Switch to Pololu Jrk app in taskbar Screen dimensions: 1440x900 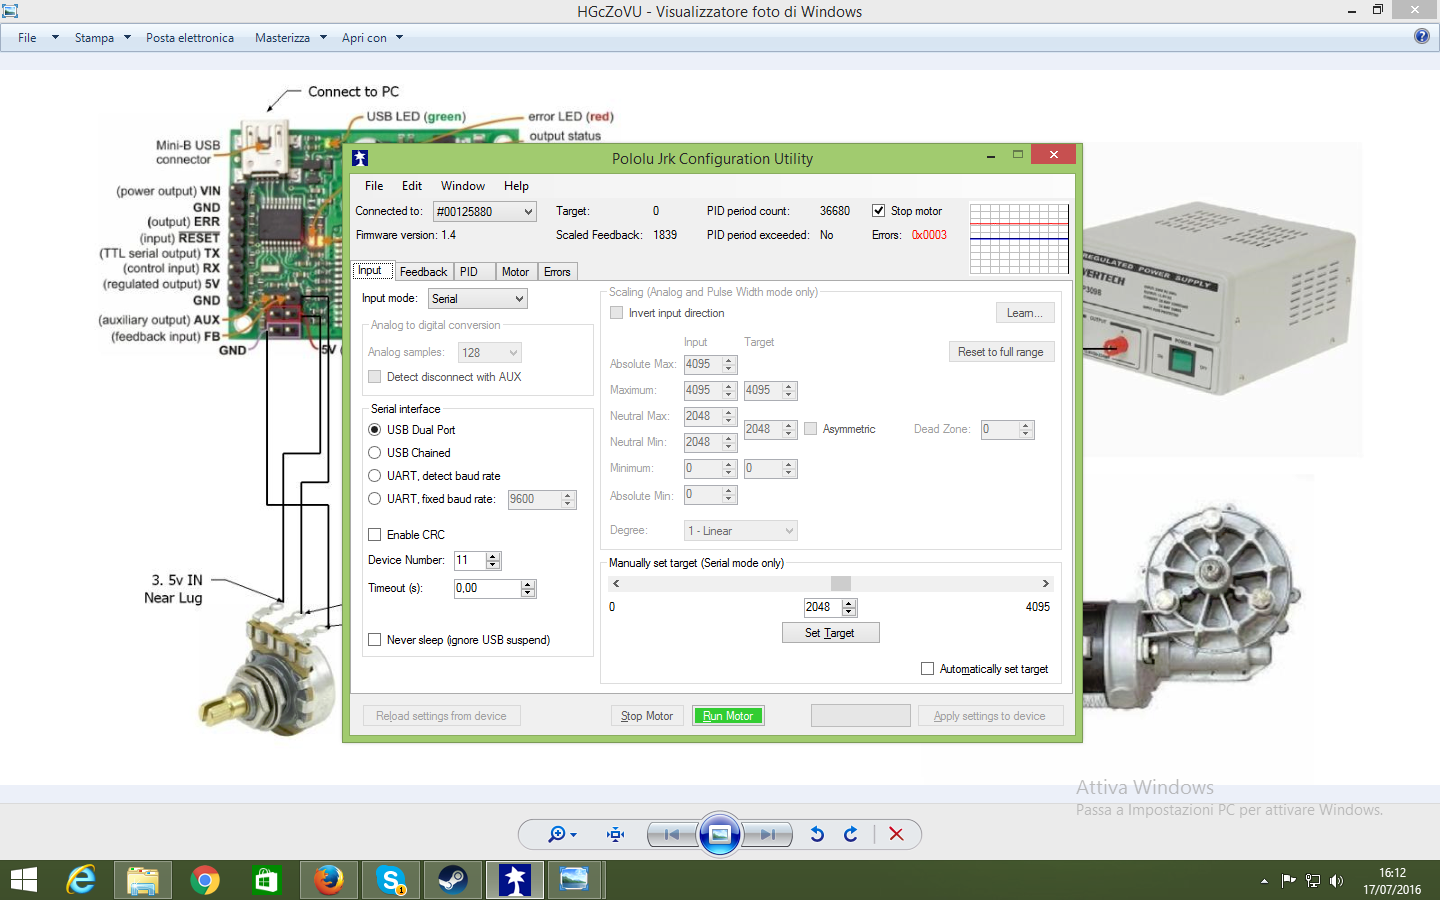click(514, 880)
